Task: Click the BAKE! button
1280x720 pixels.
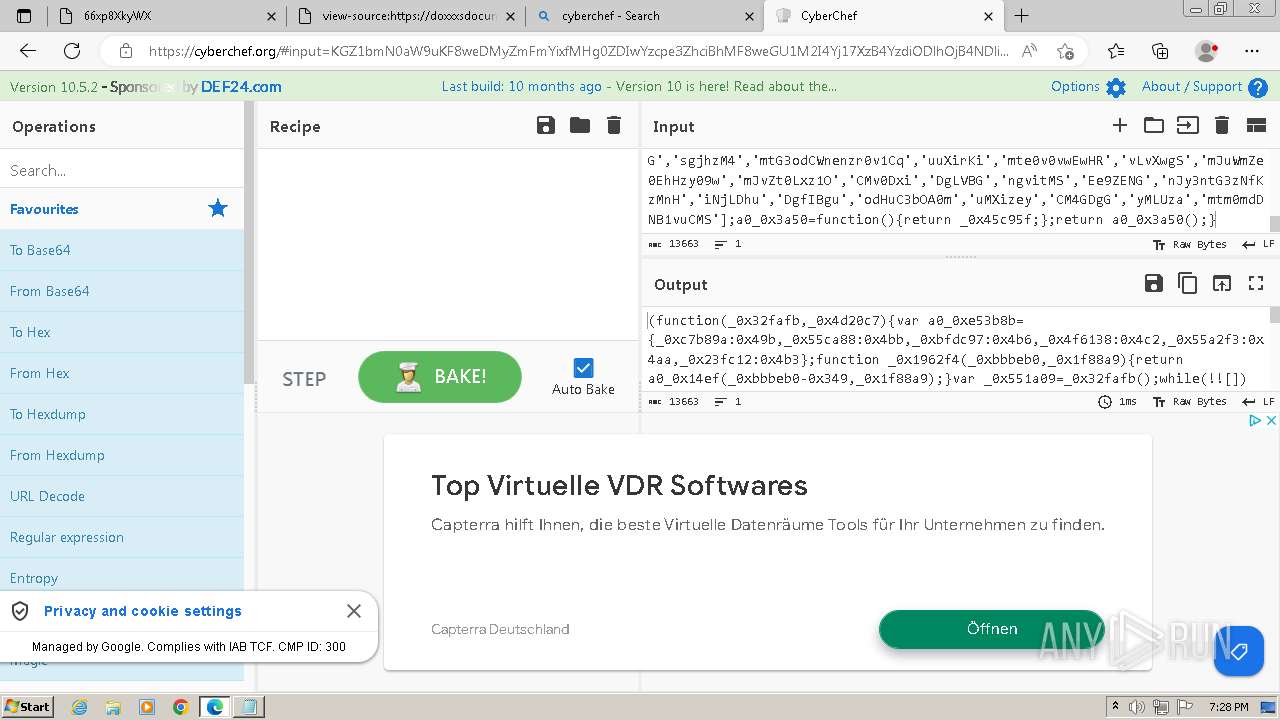Action: 440,377
